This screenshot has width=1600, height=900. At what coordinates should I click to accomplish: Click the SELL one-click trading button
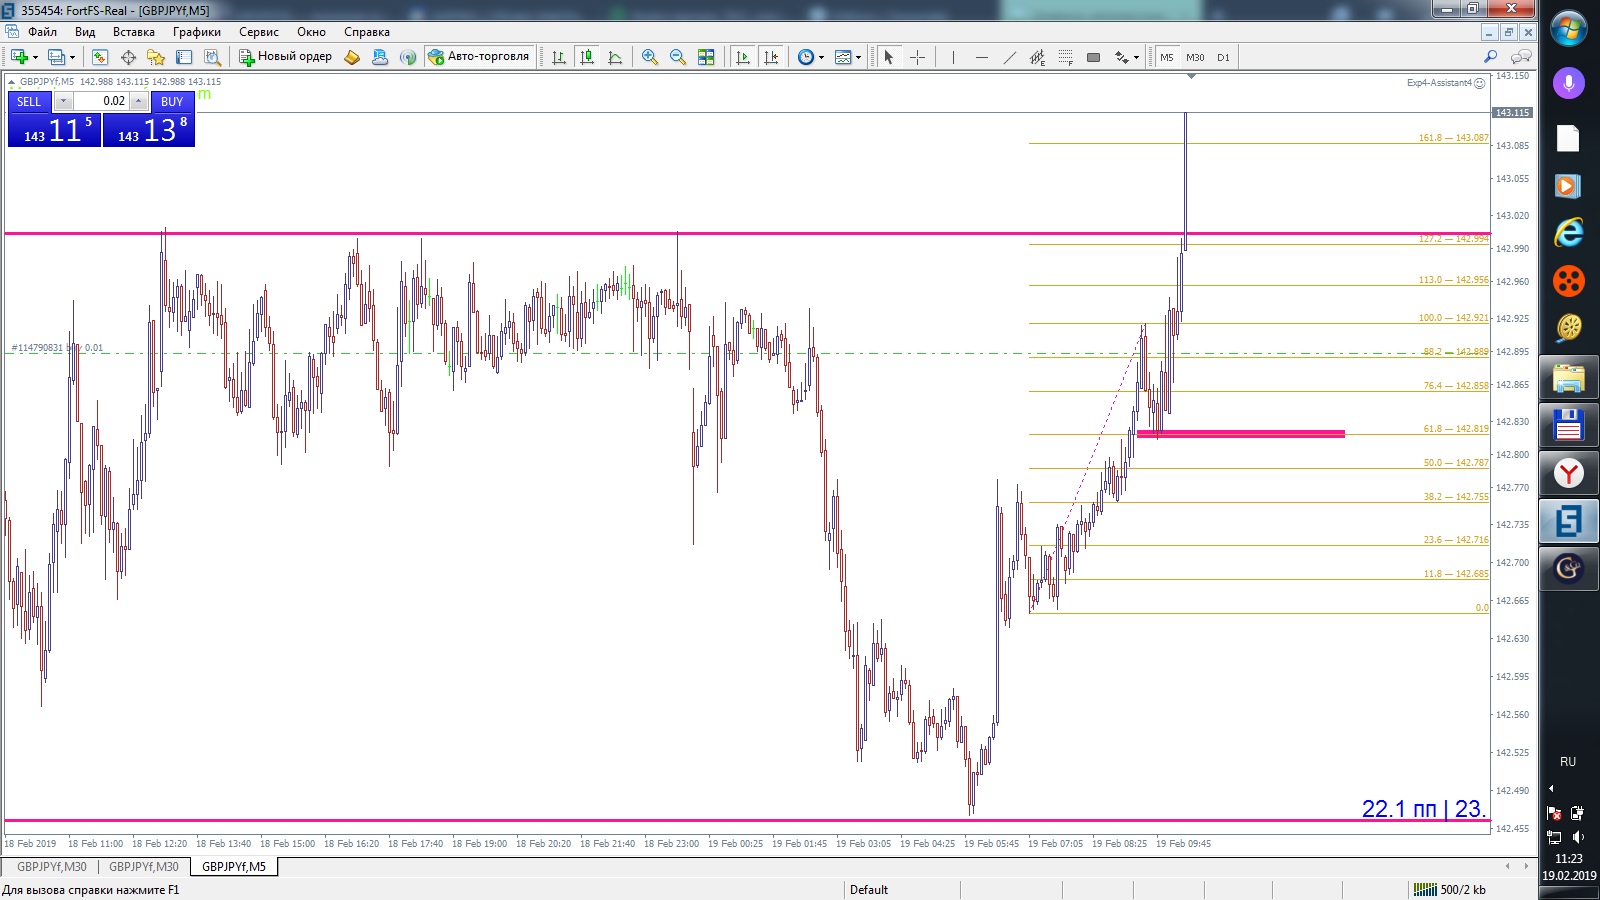click(x=29, y=101)
